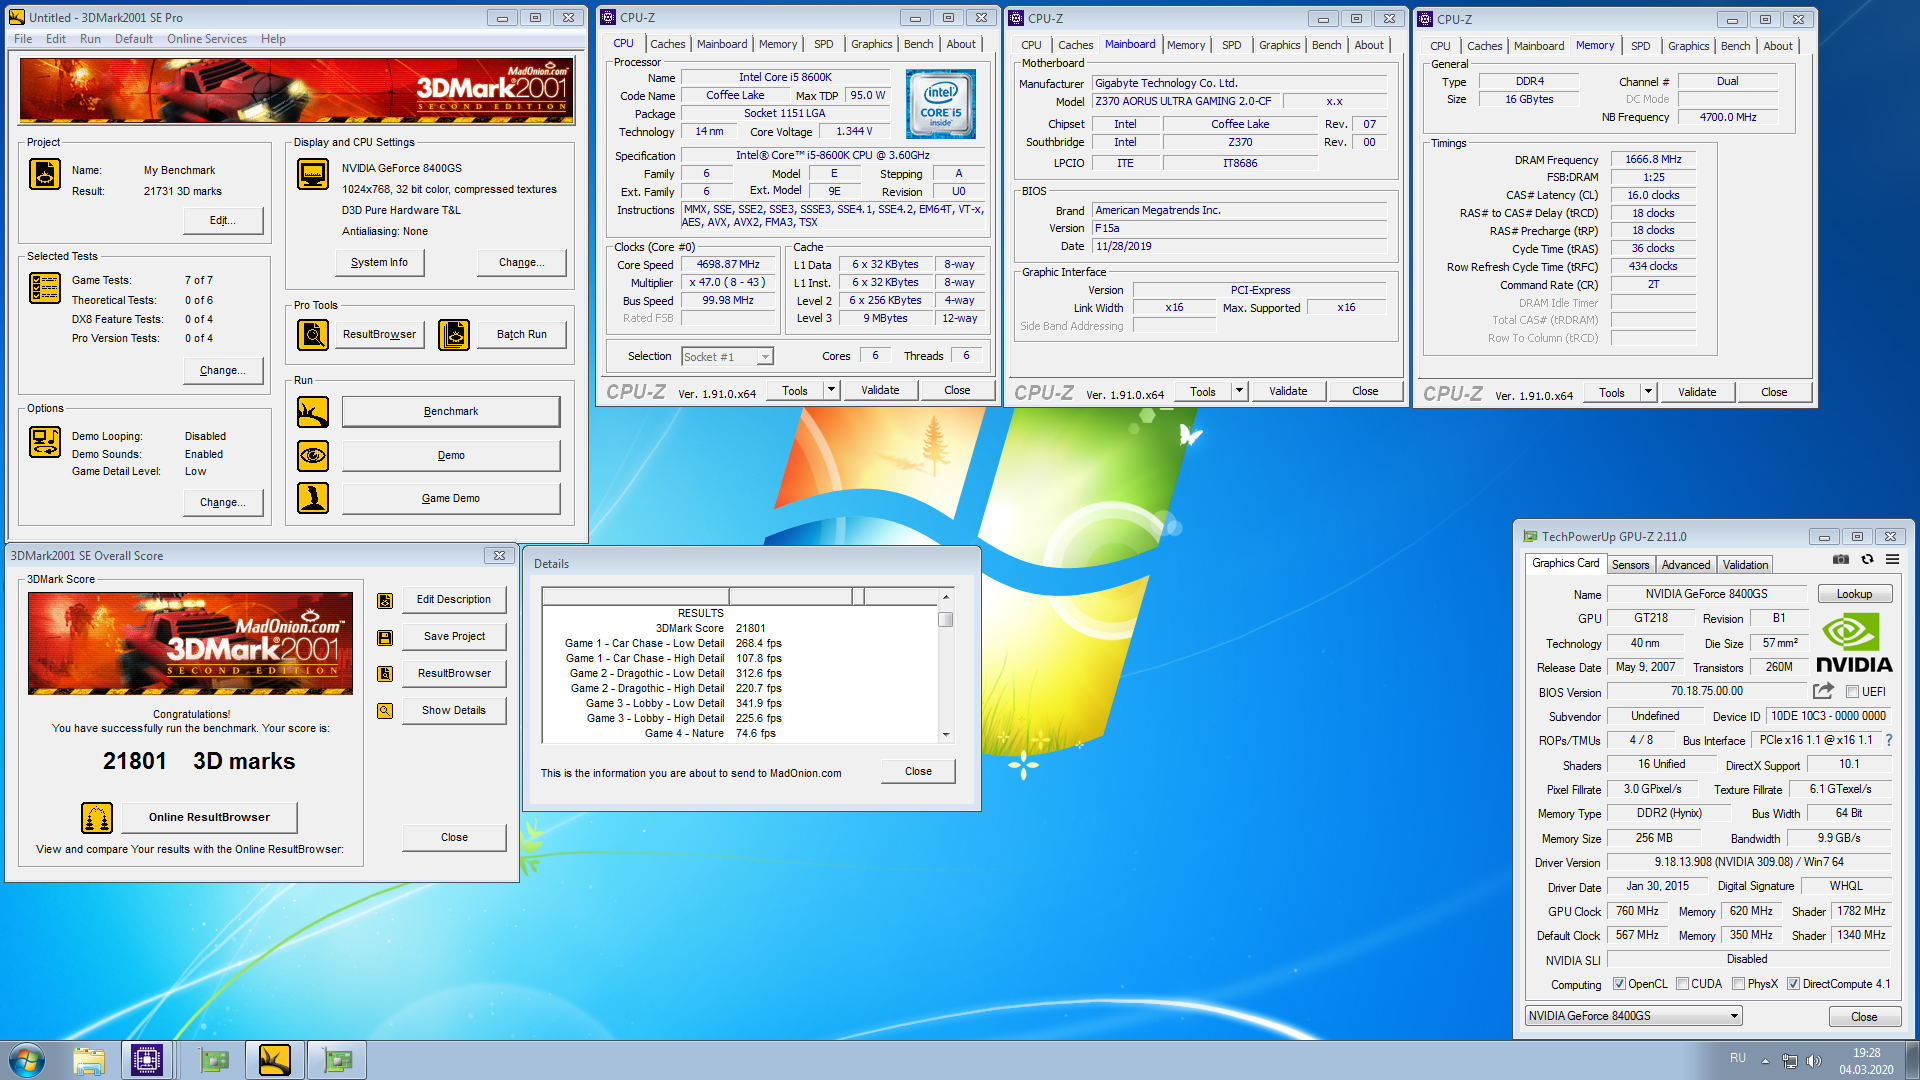
Task: Click the System Info button
Action: point(379,263)
